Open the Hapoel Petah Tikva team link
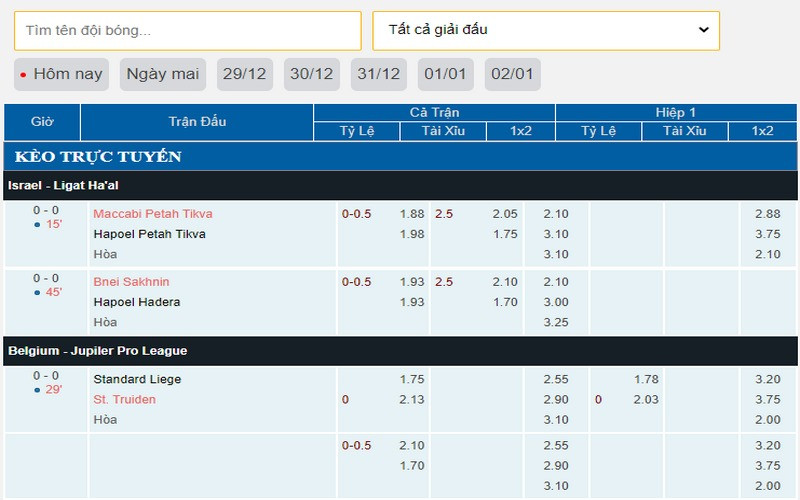 [x=150, y=234]
